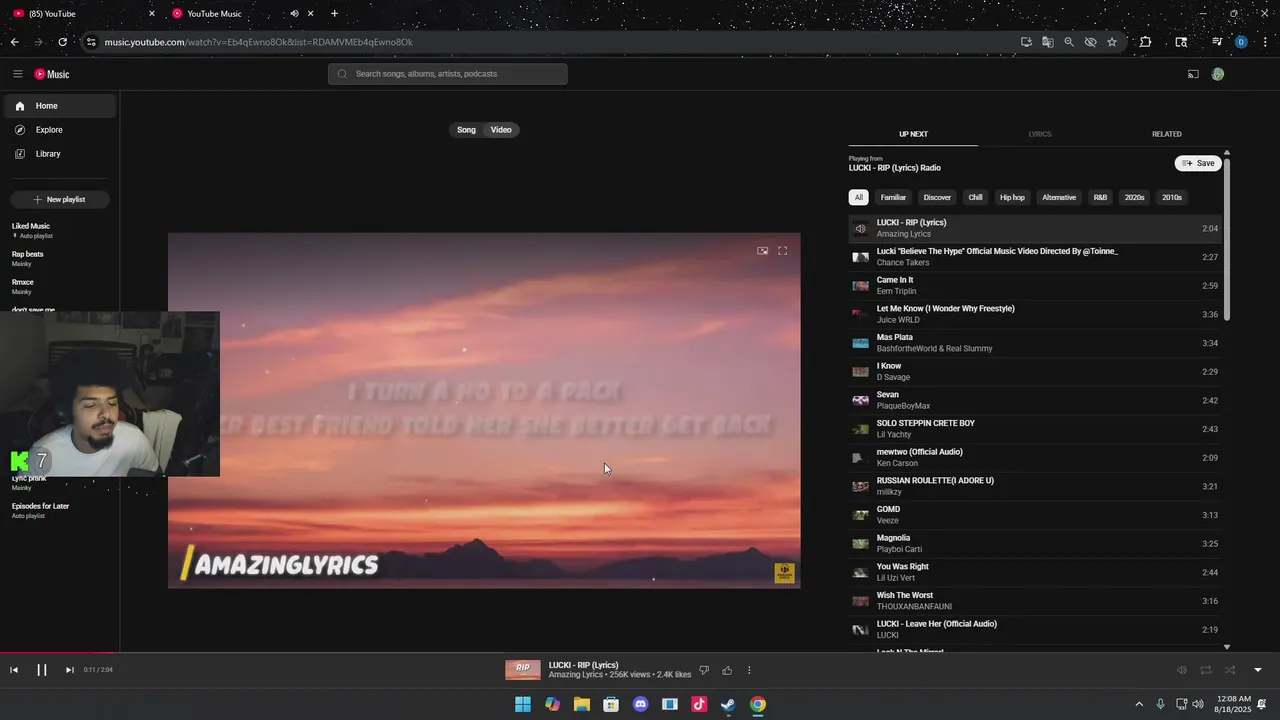Switch to Song mode
The height and width of the screenshot is (720, 1280).
(466, 130)
